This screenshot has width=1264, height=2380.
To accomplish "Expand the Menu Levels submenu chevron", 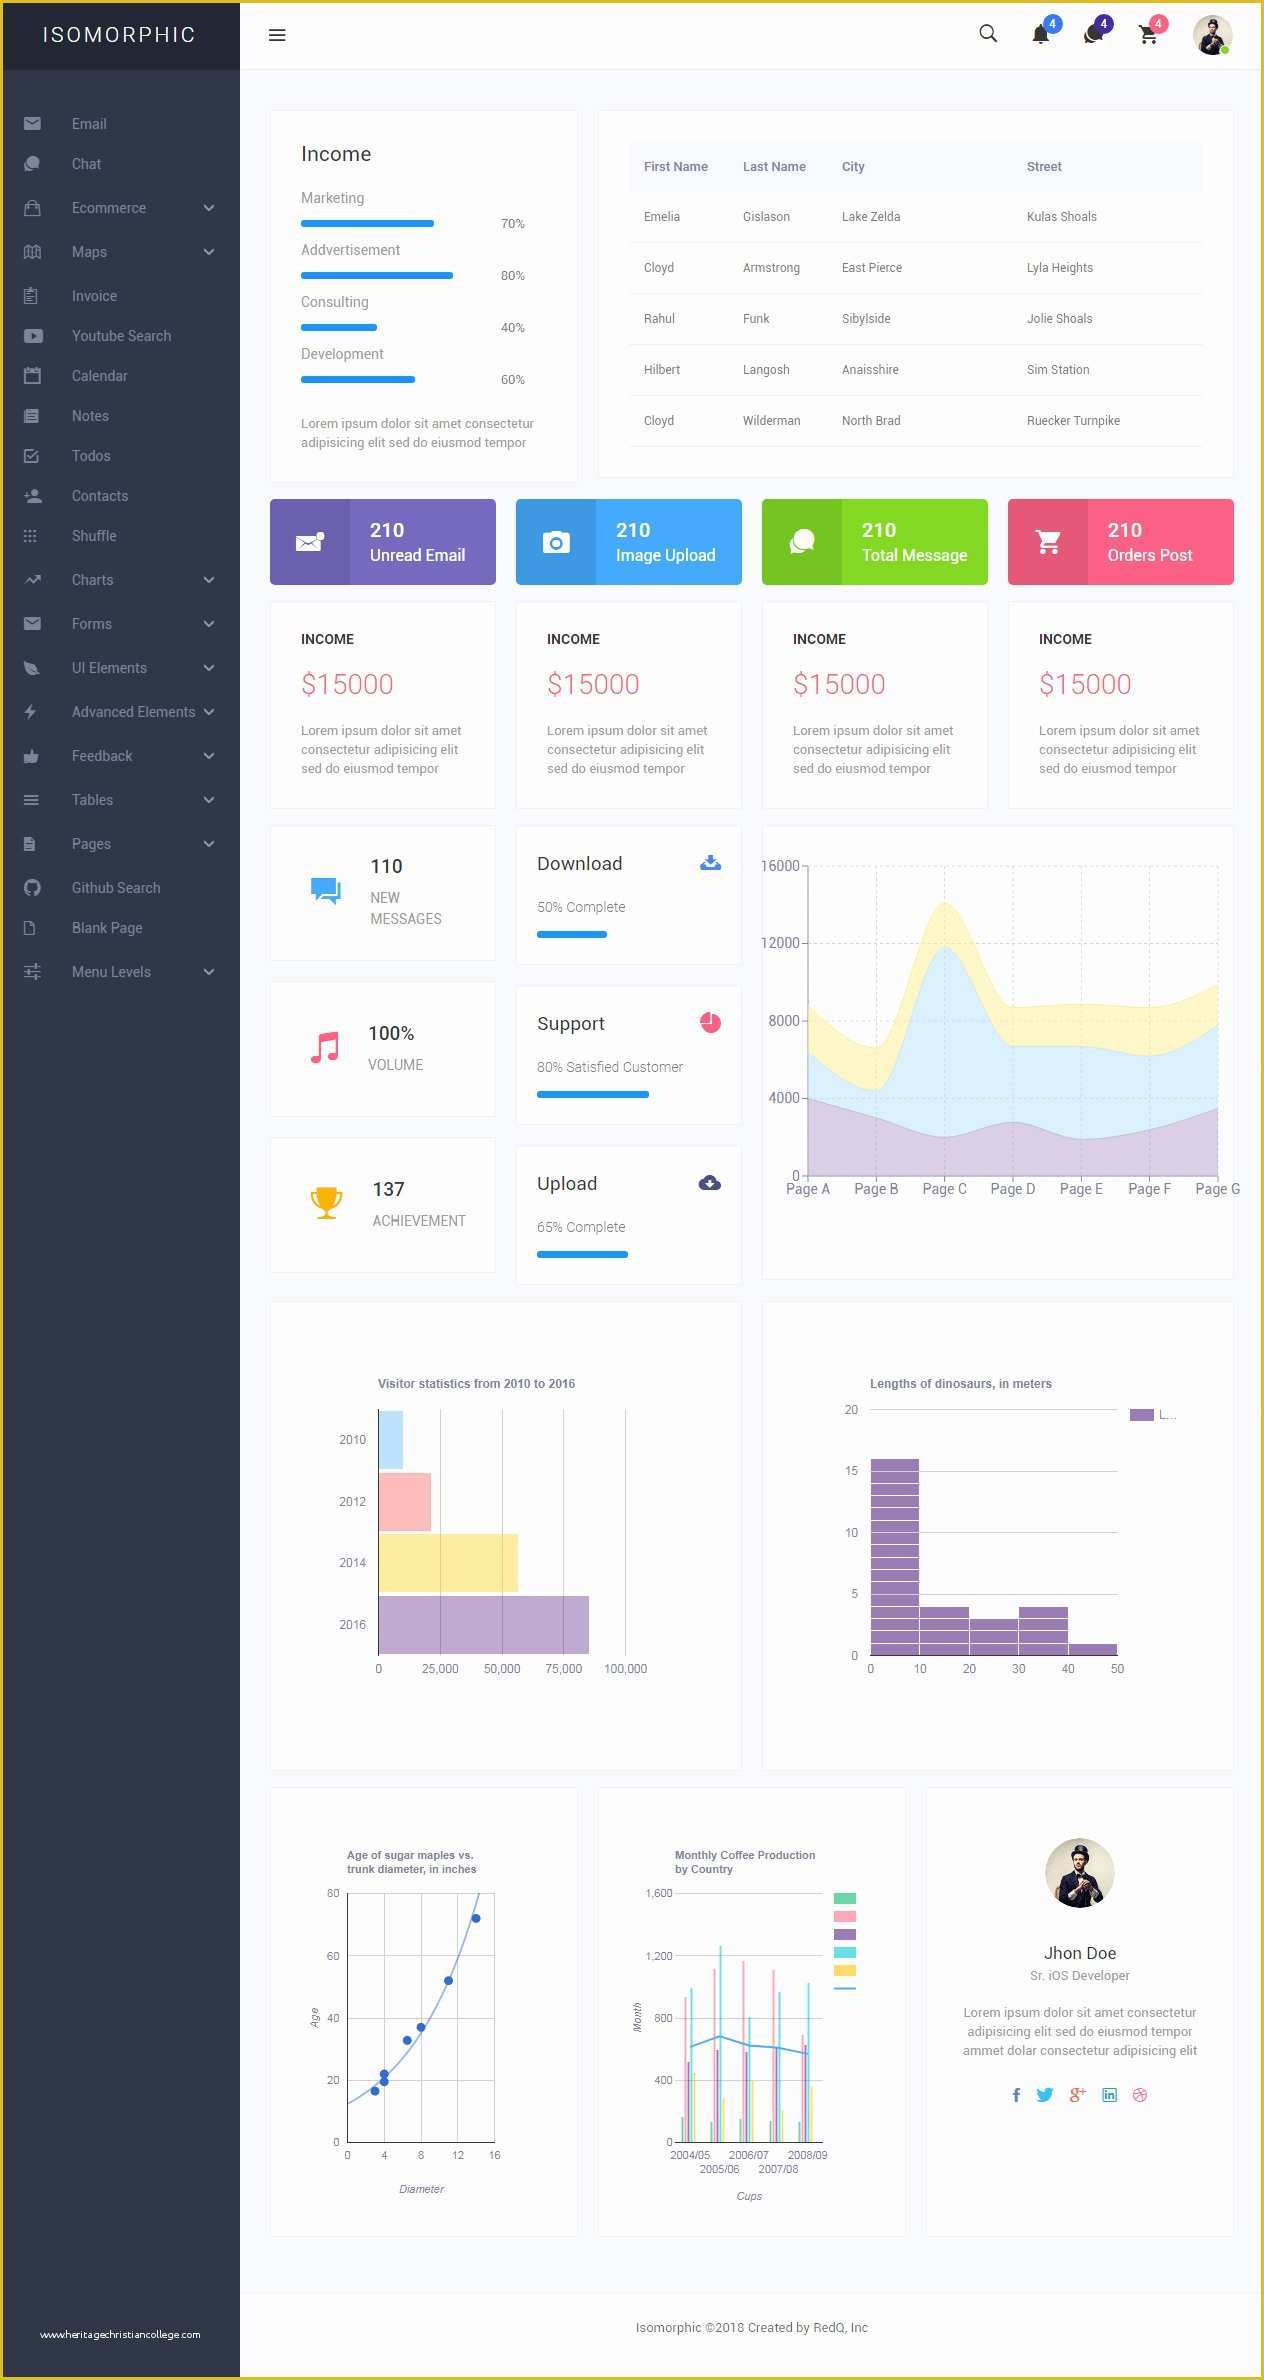I will point(209,972).
